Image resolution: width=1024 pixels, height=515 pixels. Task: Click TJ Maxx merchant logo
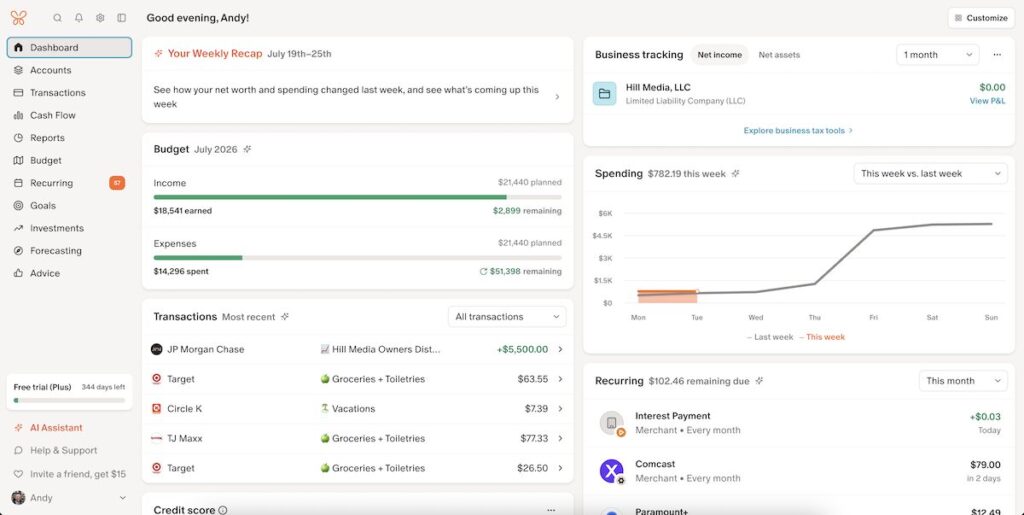[x=156, y=439]
